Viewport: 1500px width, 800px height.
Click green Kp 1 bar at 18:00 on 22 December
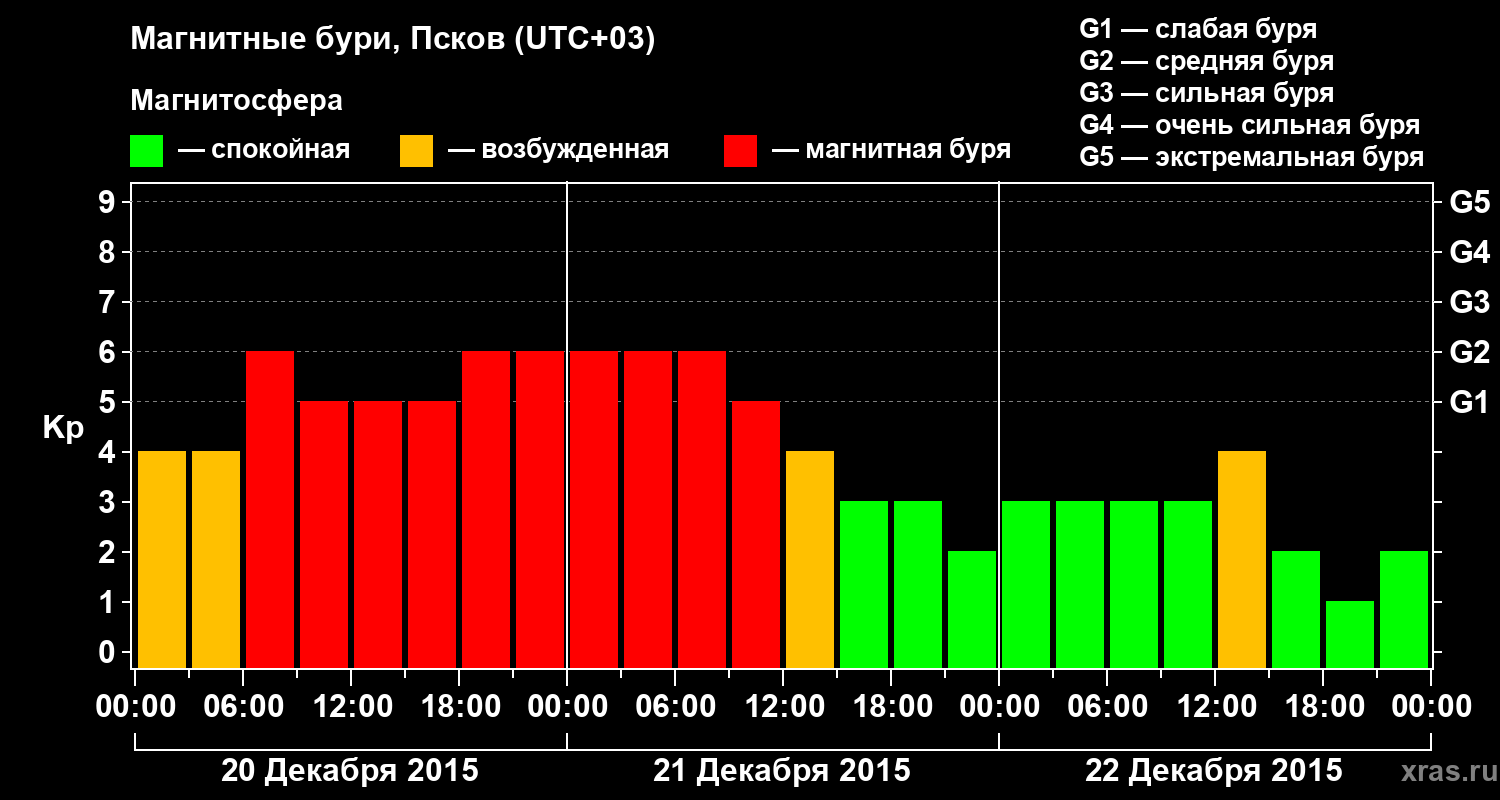coord(1350,635)
